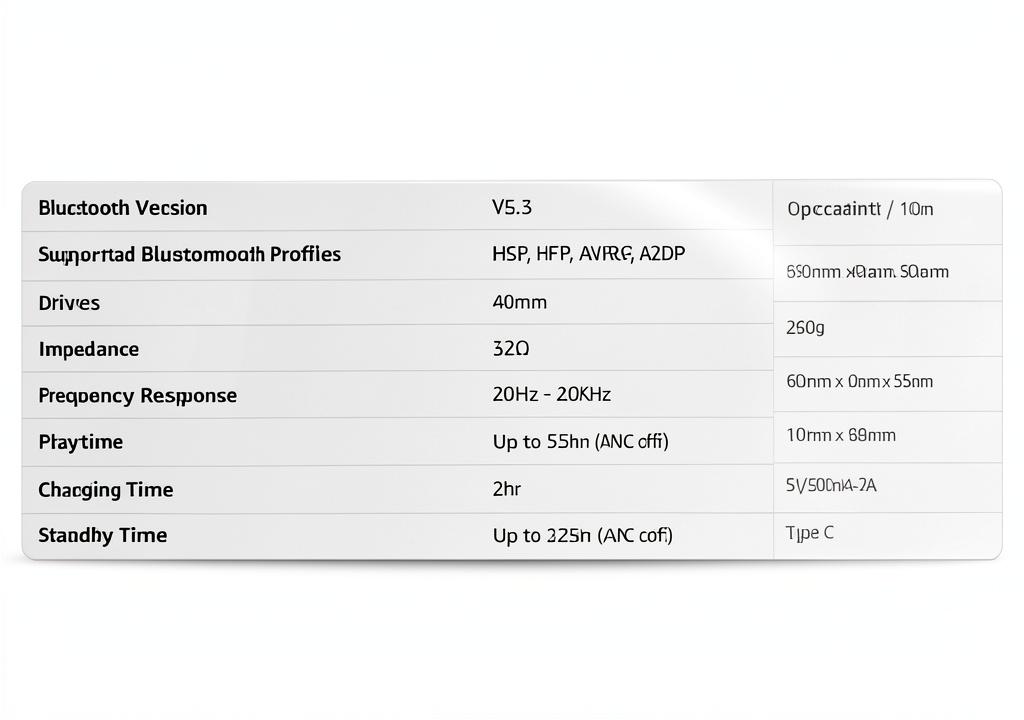
Task: Click the Standby Time row label
Action: pos(102,535)
